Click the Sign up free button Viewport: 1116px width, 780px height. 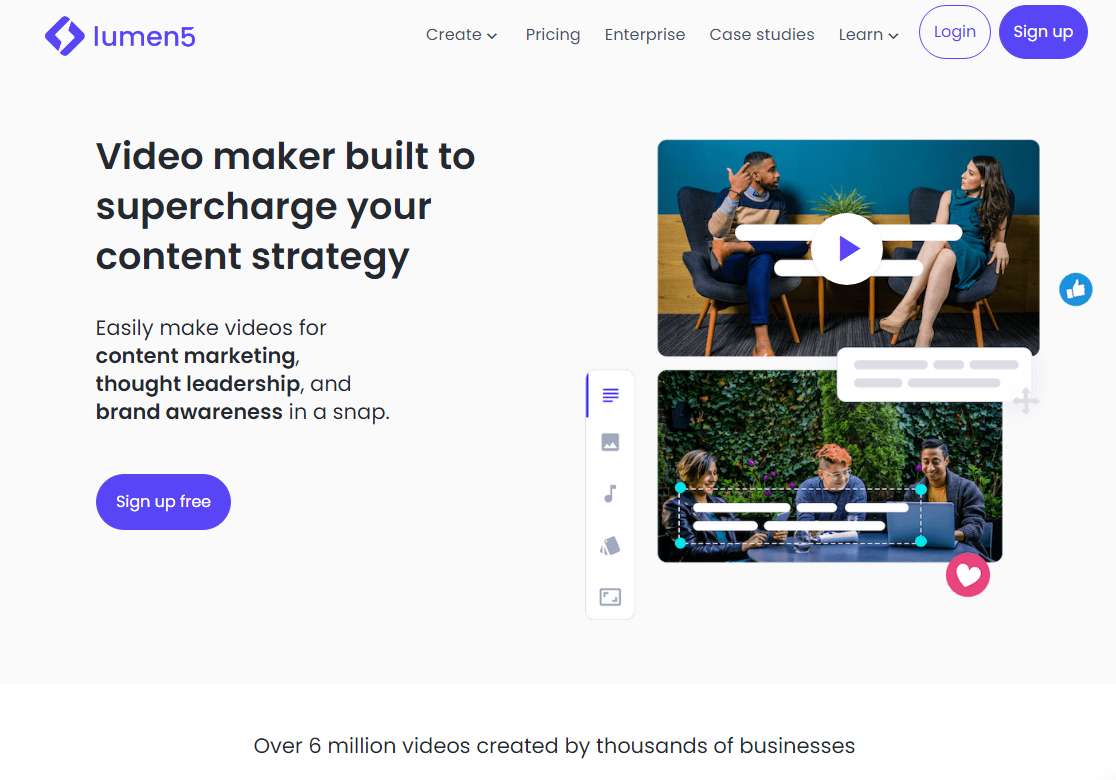point(163,502)
